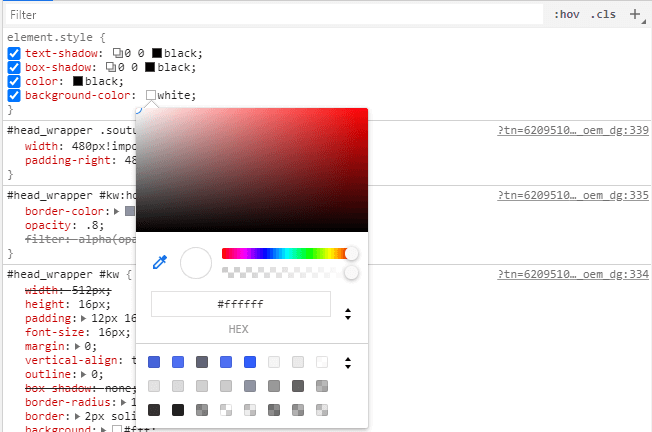Click the round current-color preview circle

tap(196, 263)
